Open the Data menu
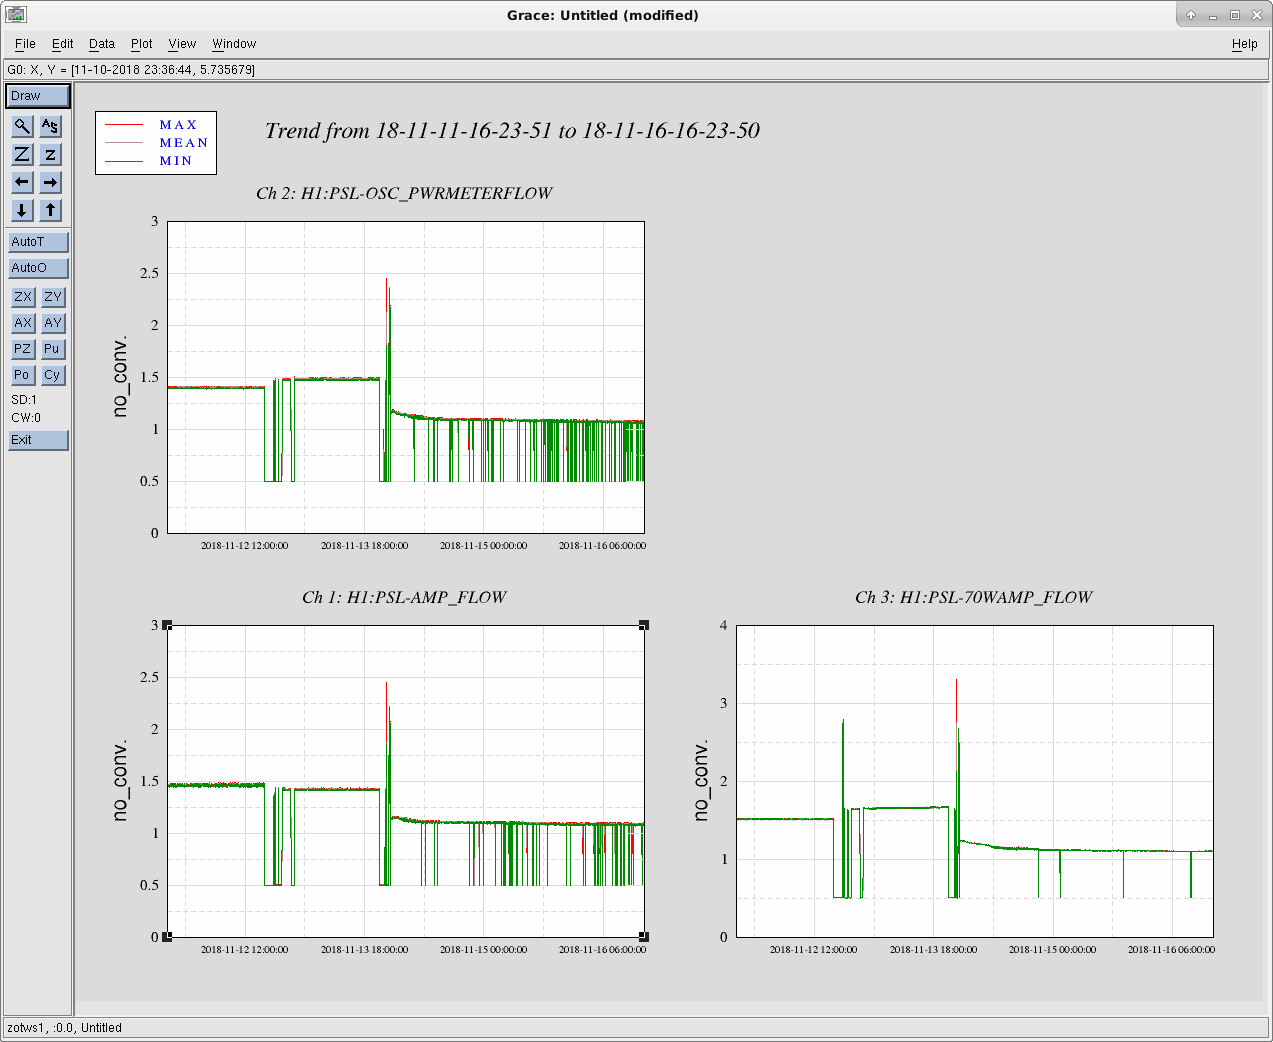This screenshot has width=1273, height=1042. point(102,44)
